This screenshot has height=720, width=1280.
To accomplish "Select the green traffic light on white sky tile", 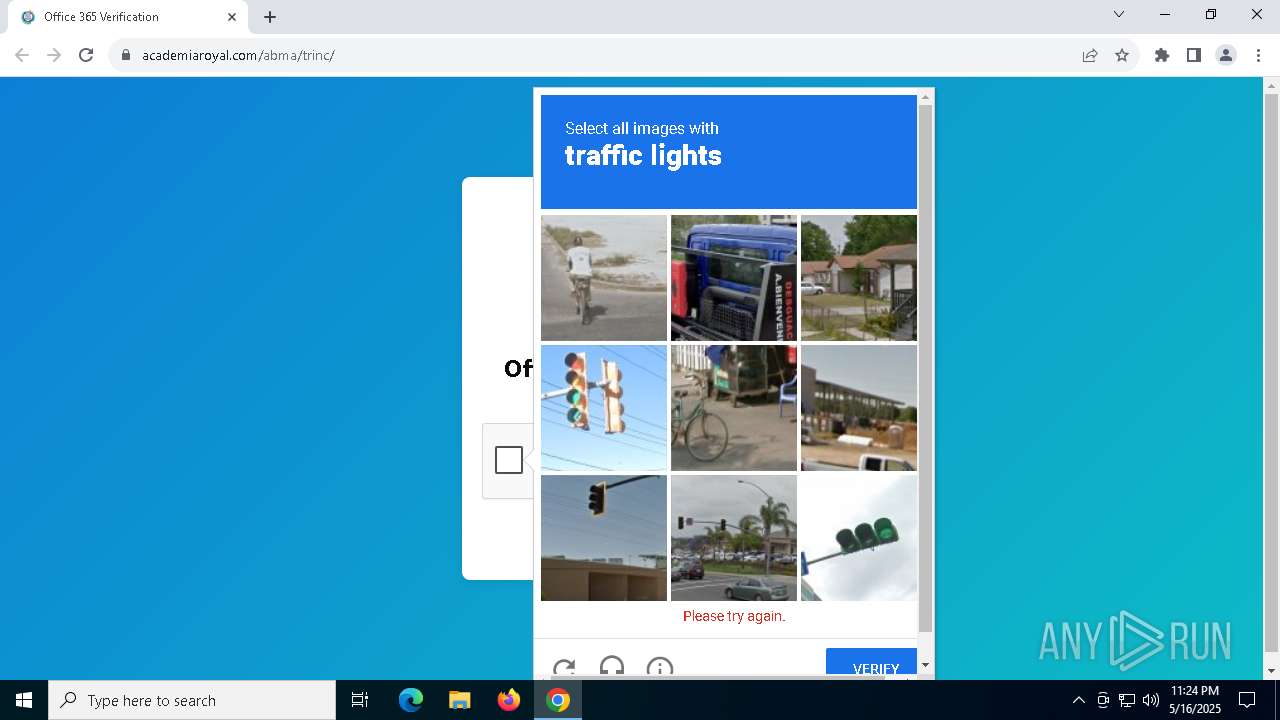I will click(x=859, y=538).
